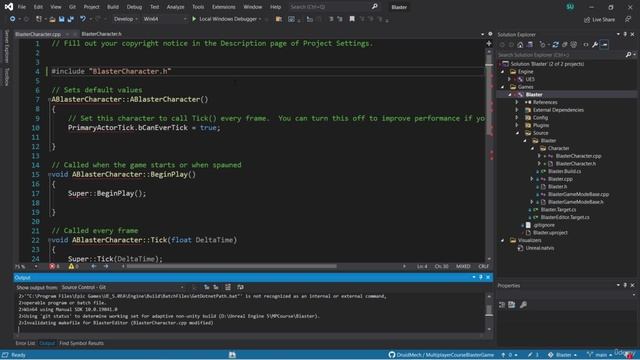Click error count icon below editor
The height and width of the screenshot is (360, 640).
pos(52,266)
